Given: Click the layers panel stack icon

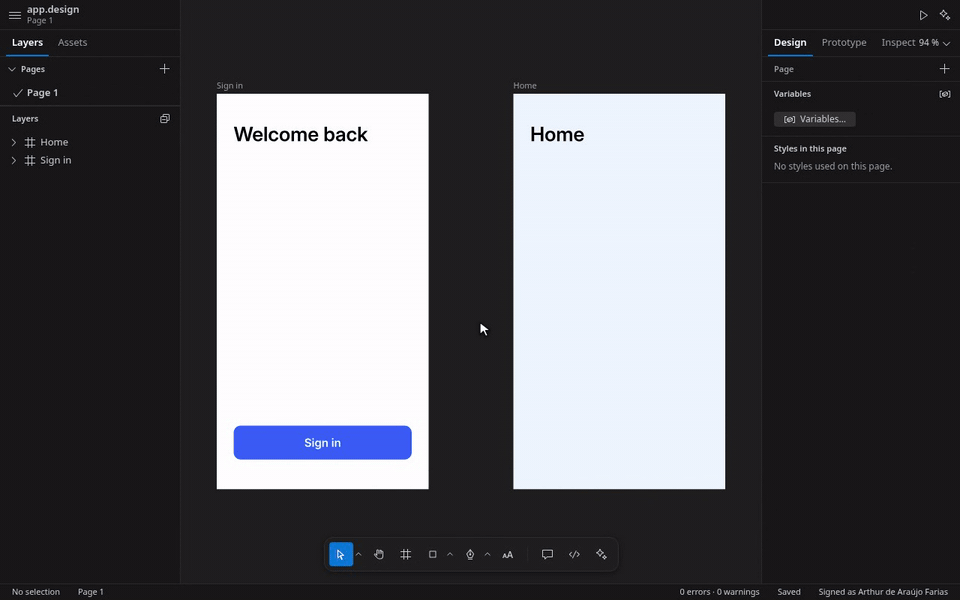Looking at the screenshot, I should 165,119.
